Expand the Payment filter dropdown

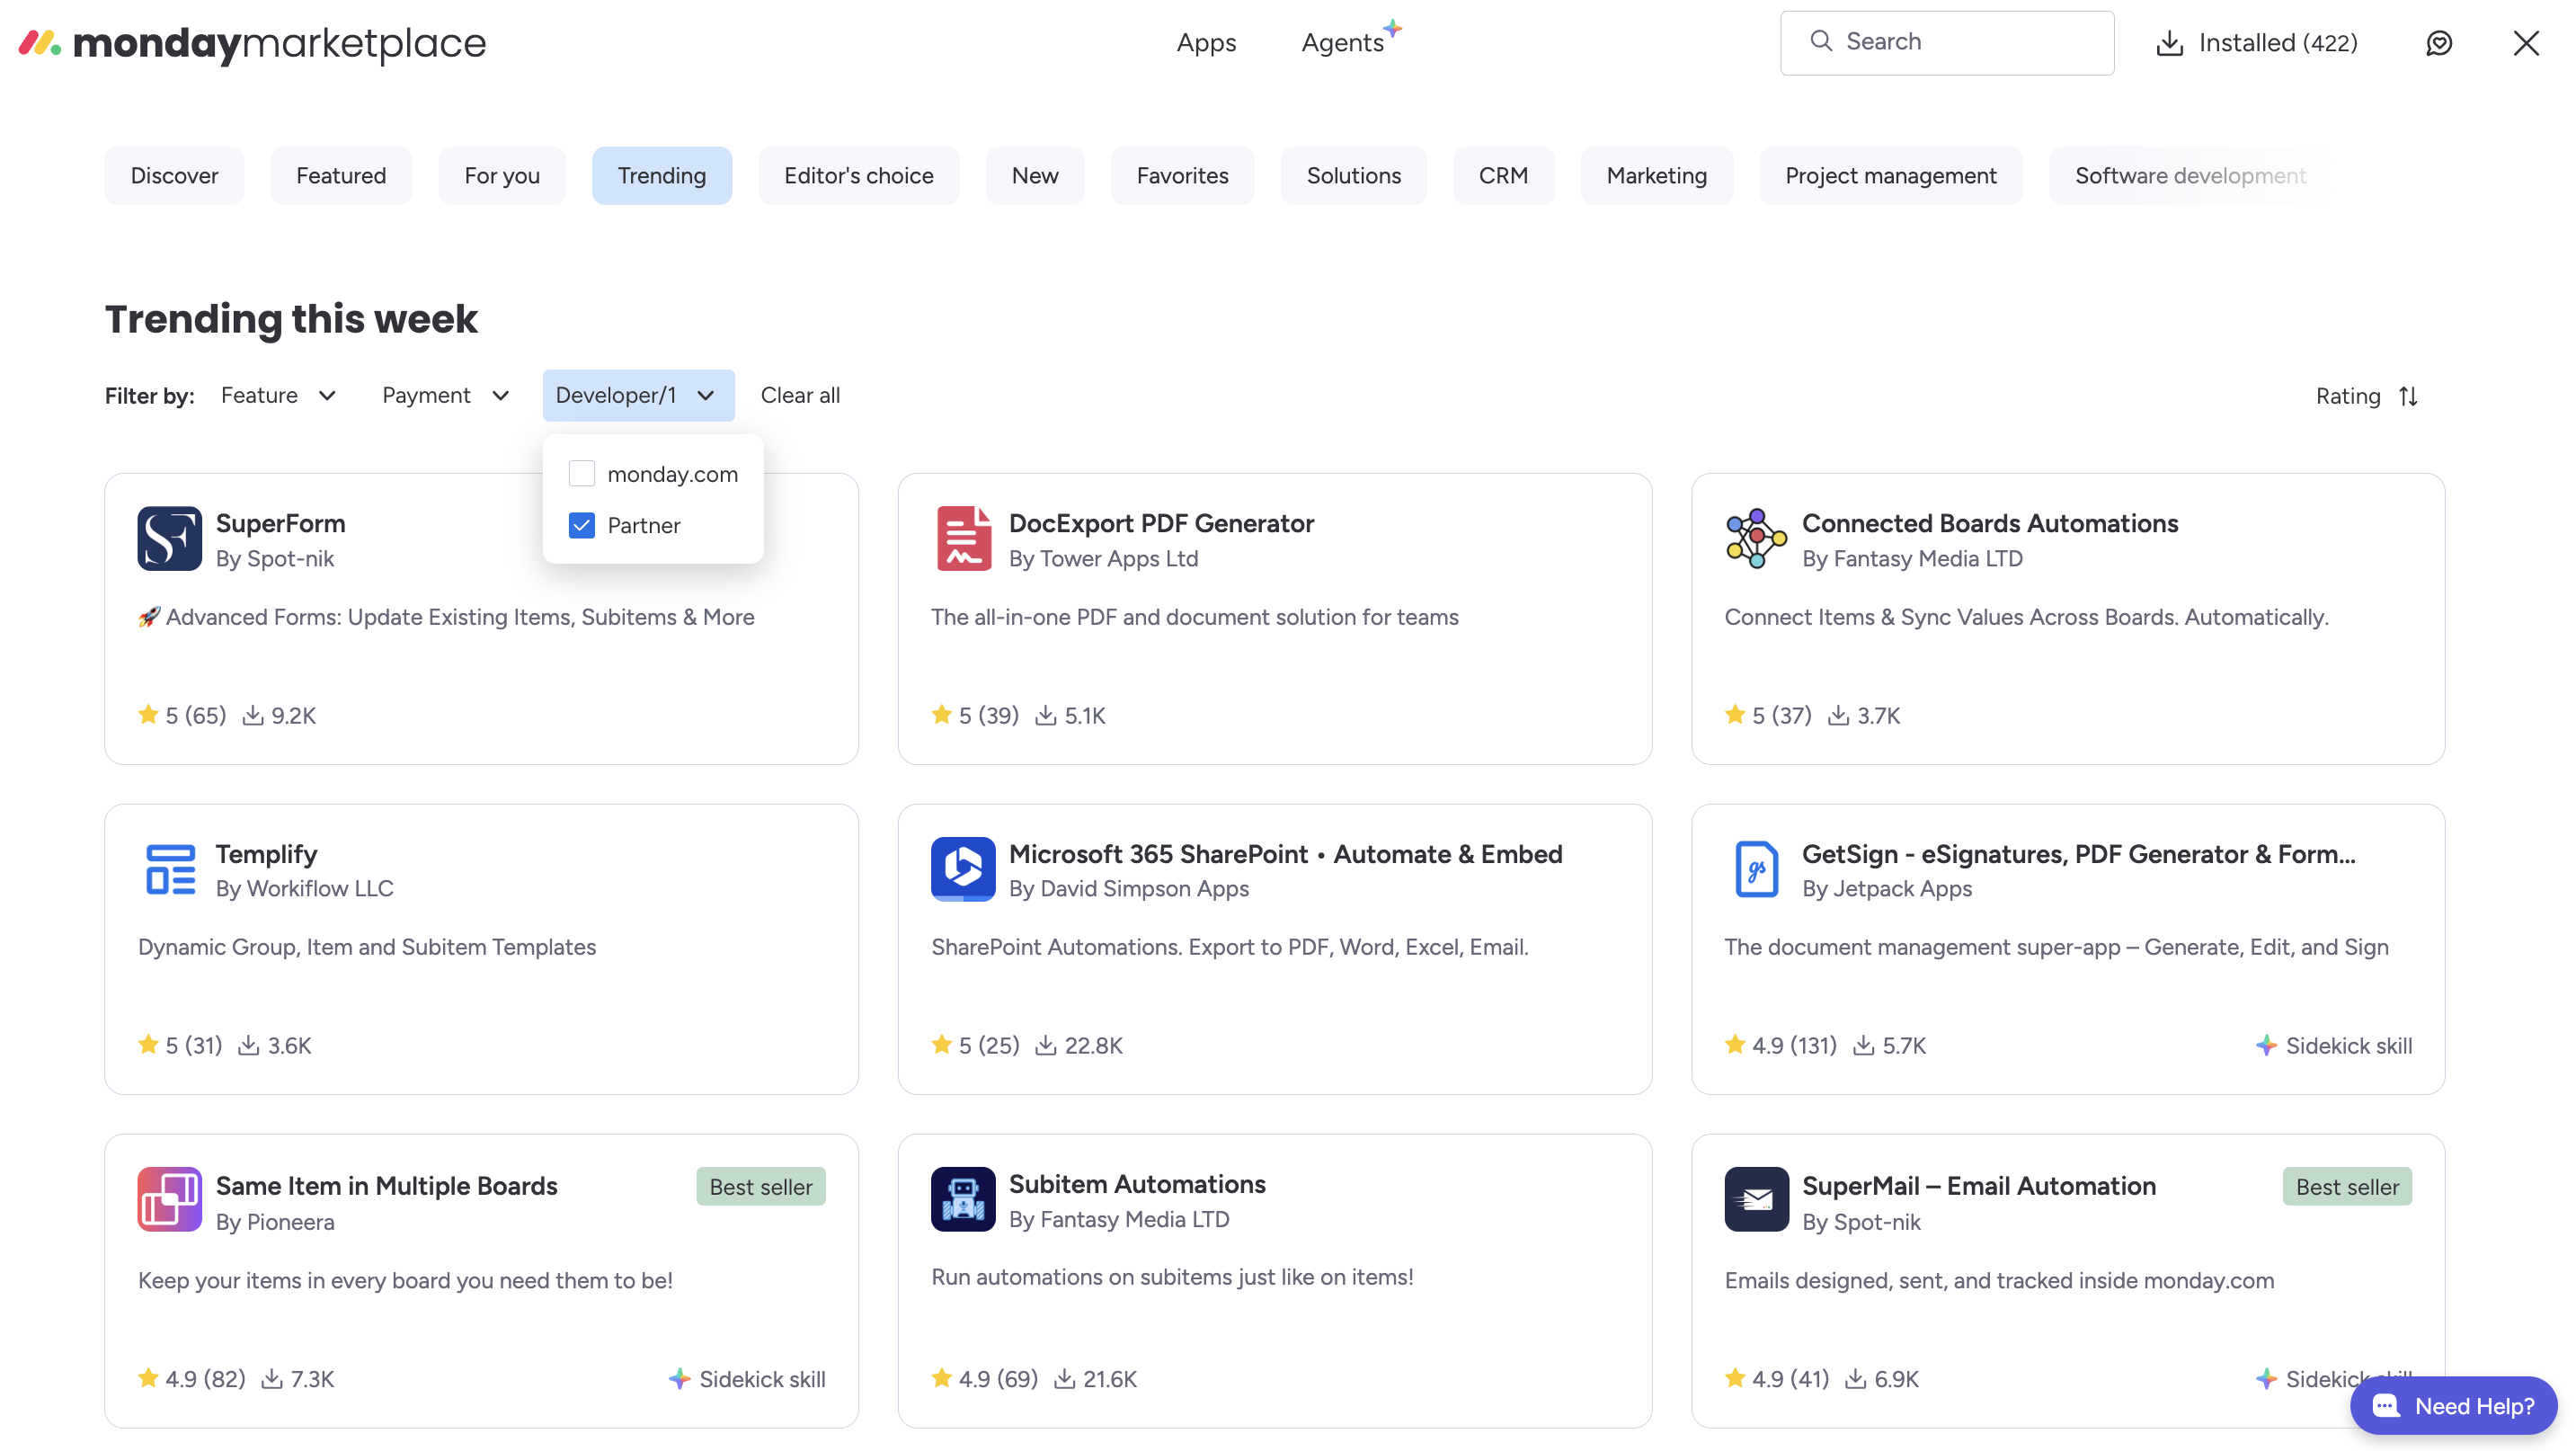tap(445, 395)
